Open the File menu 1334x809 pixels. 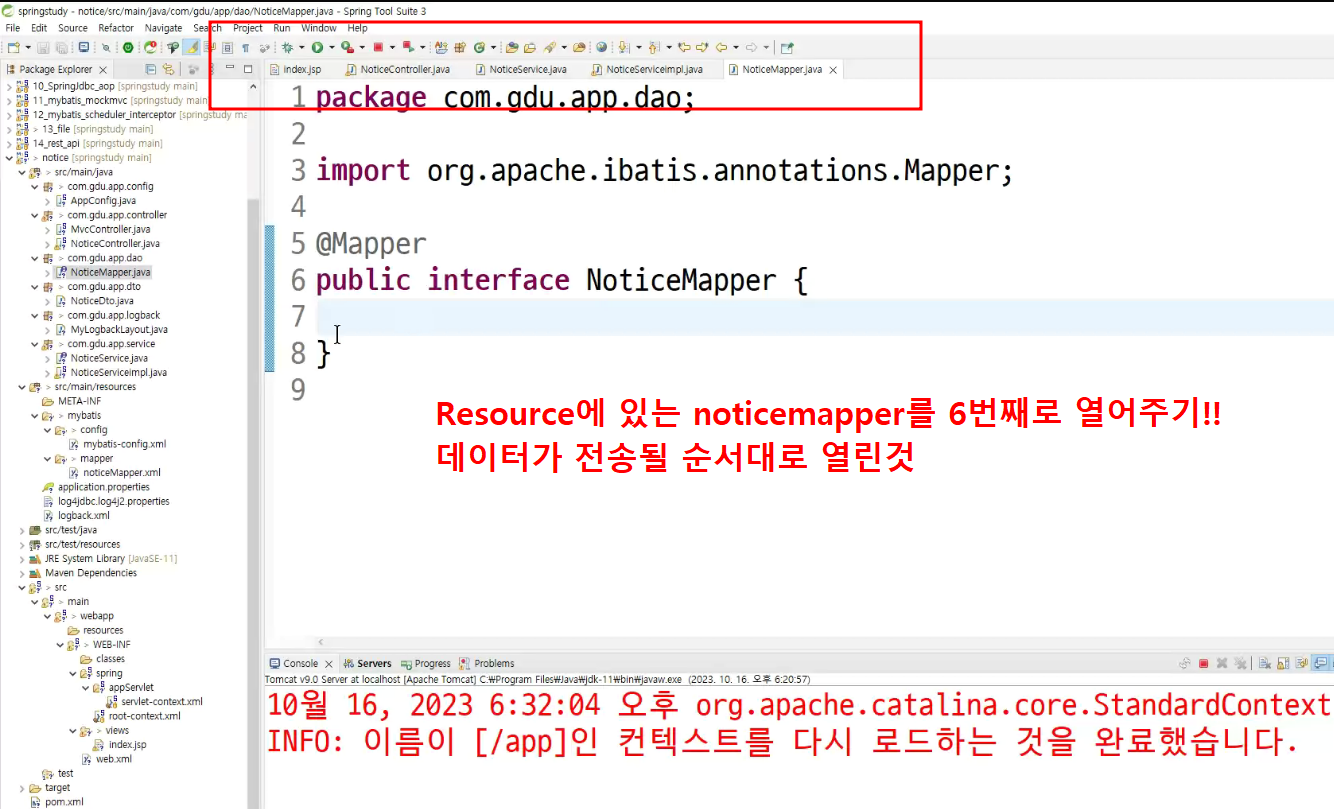click(13, 28)
